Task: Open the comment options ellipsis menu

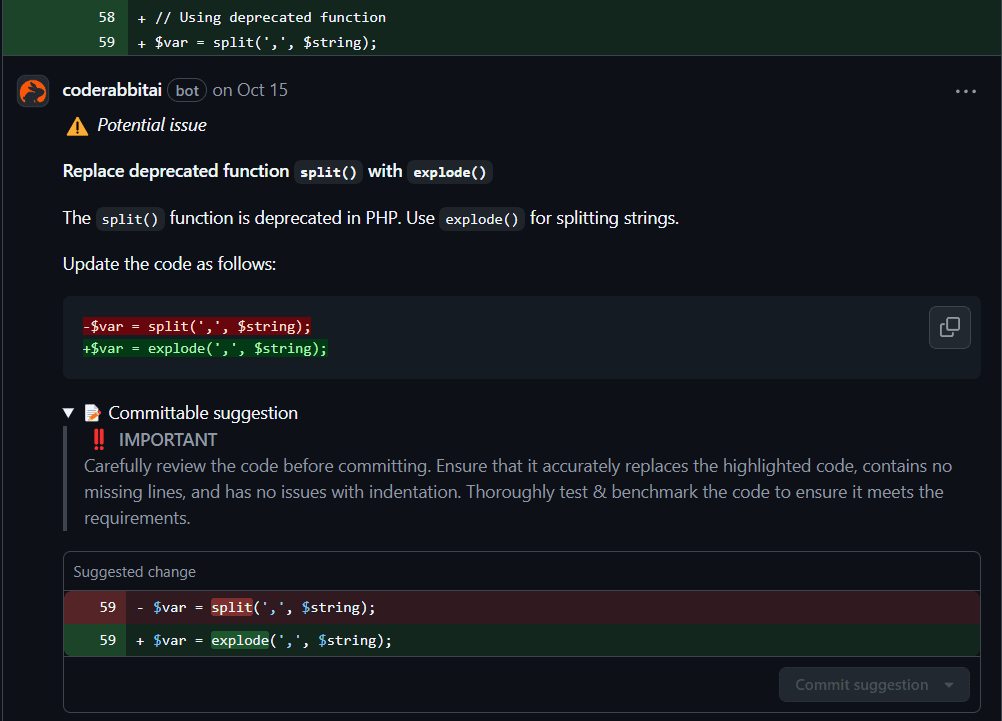Action: pos(965,91)
